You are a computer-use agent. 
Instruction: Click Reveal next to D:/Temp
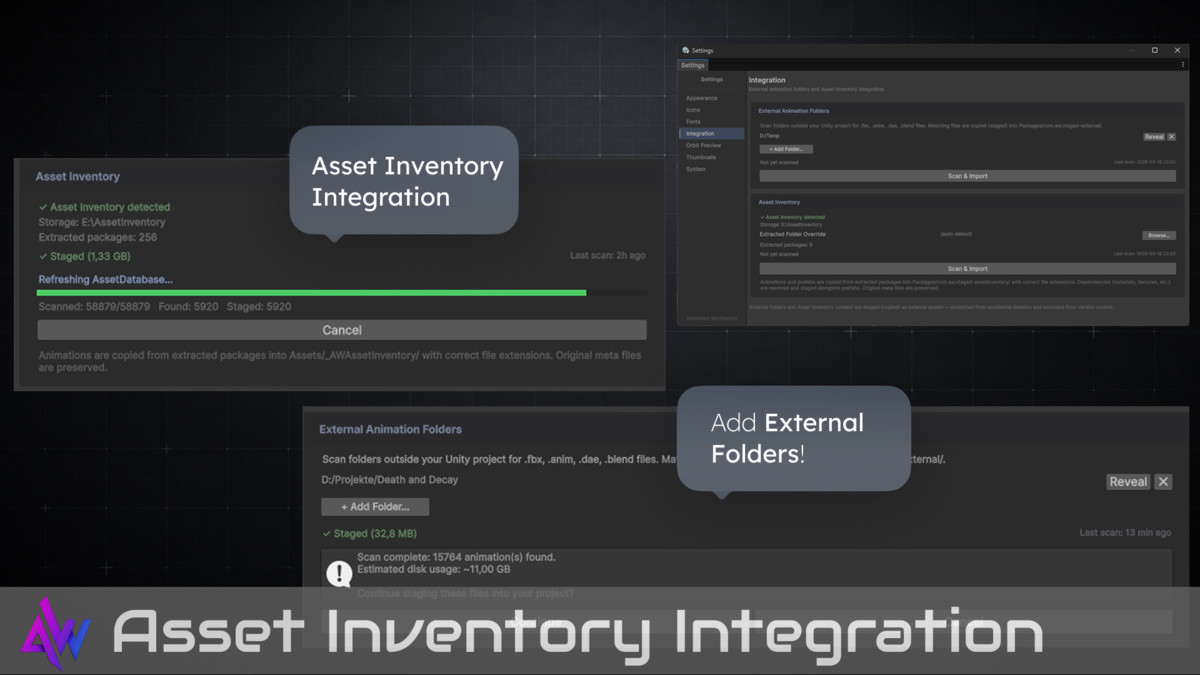[x=1154, y=137]
